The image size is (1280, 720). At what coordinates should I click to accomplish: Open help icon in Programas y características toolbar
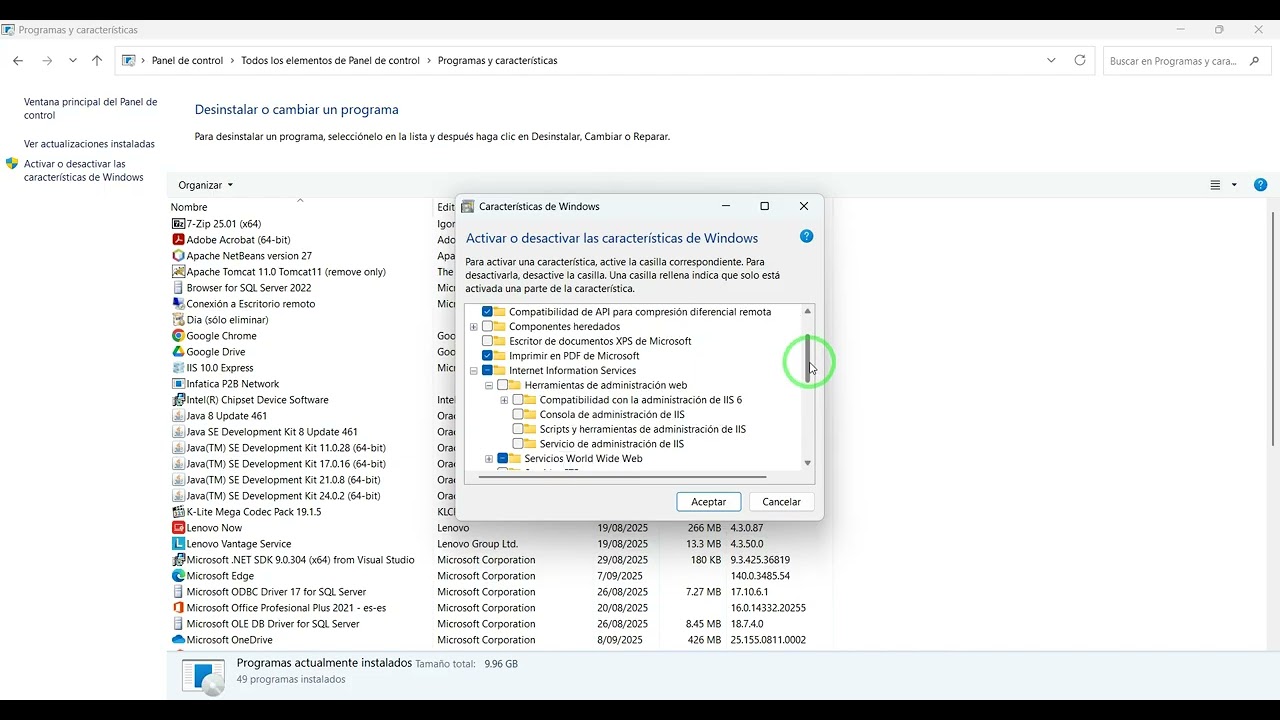[x=1260, y=185]
